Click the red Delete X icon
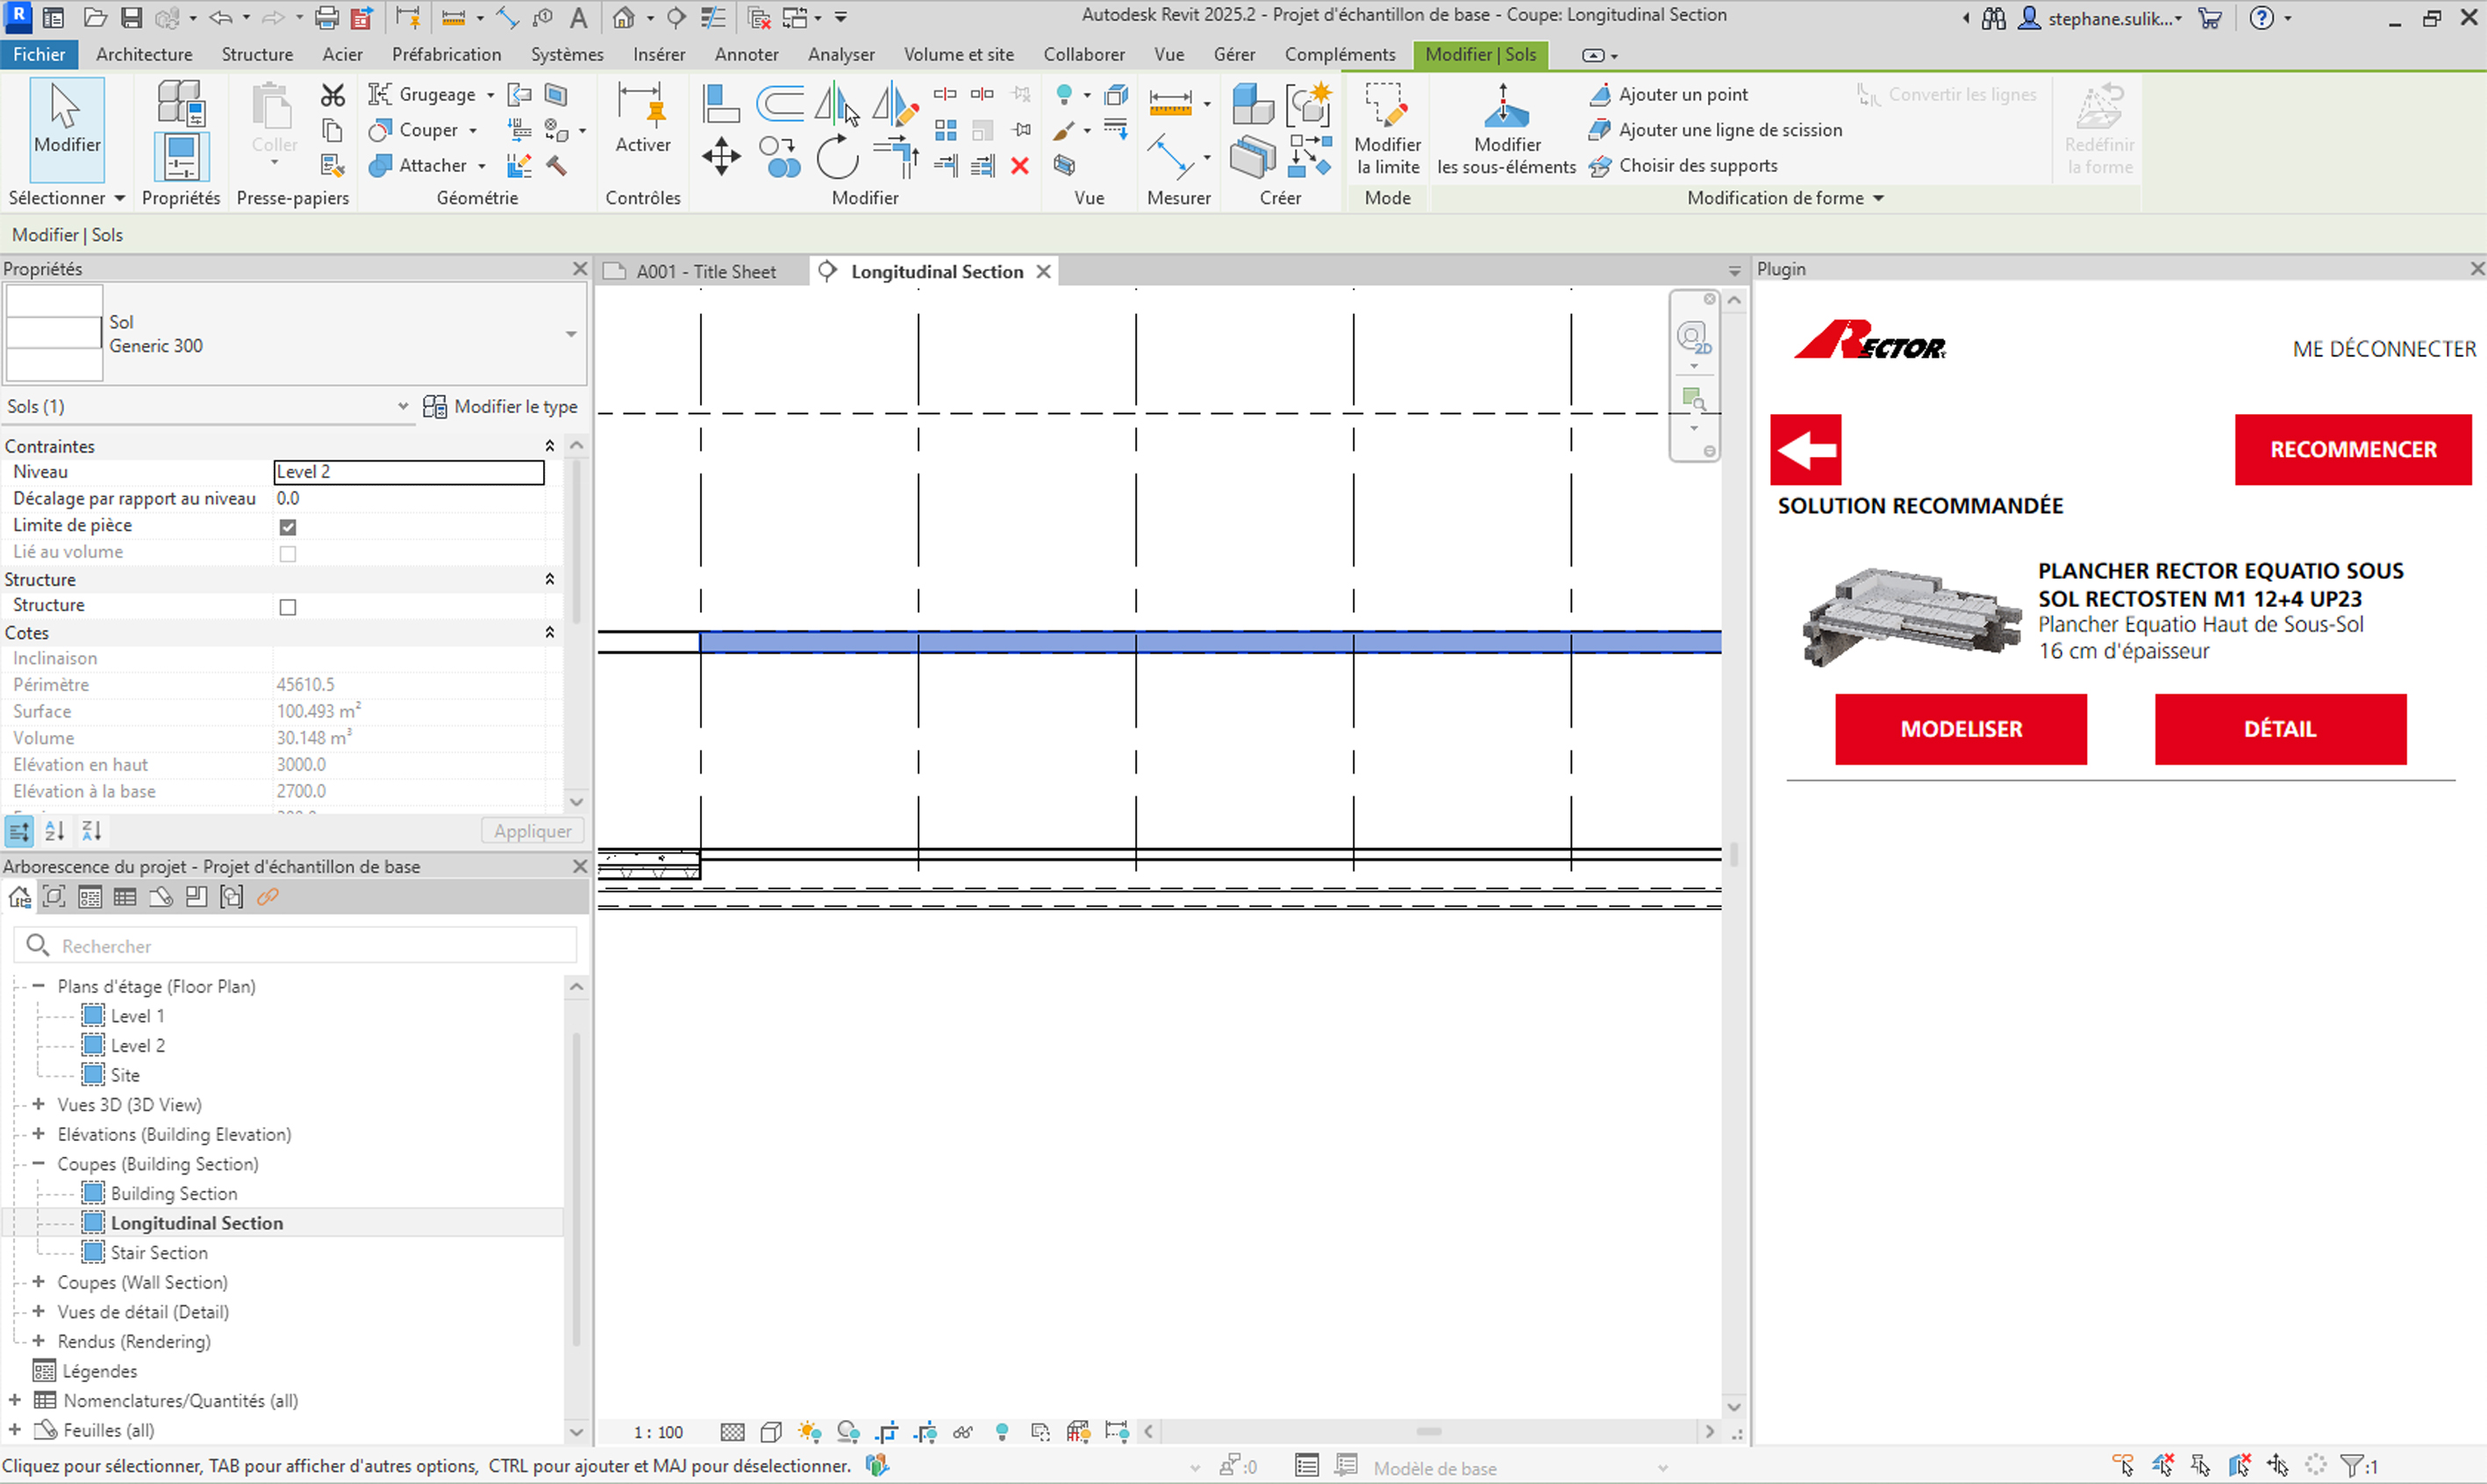Screen dimensions: 2487x1484 pos(1019,166)
